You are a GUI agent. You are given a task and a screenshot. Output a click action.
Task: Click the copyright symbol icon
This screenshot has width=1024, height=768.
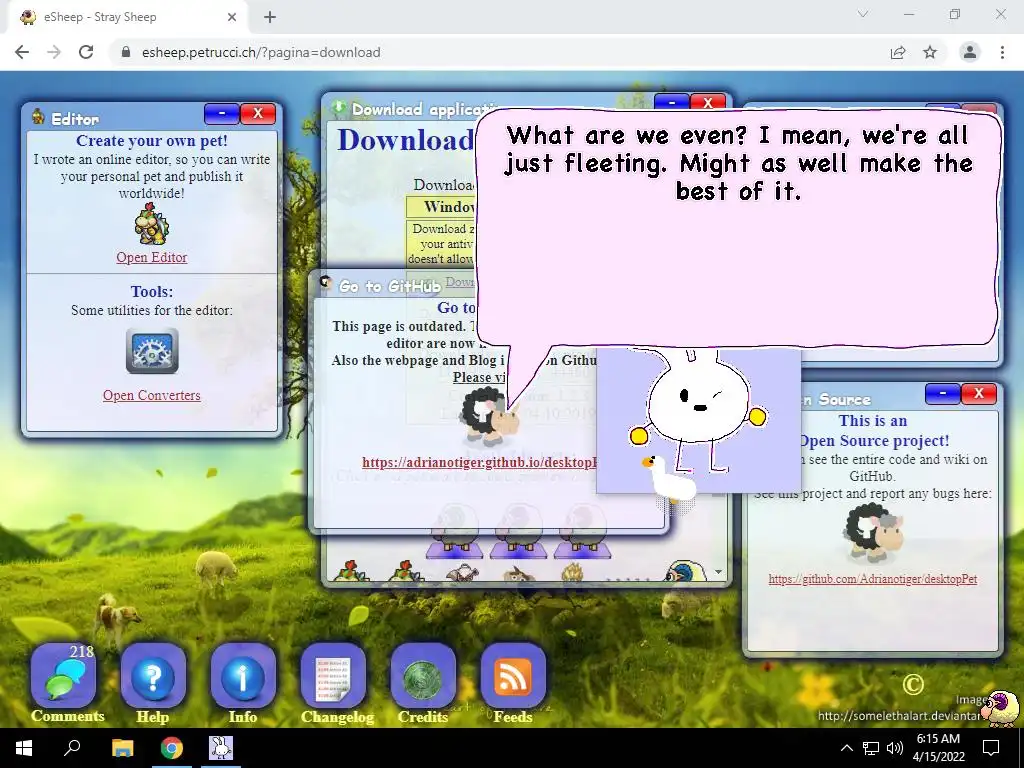913,684
